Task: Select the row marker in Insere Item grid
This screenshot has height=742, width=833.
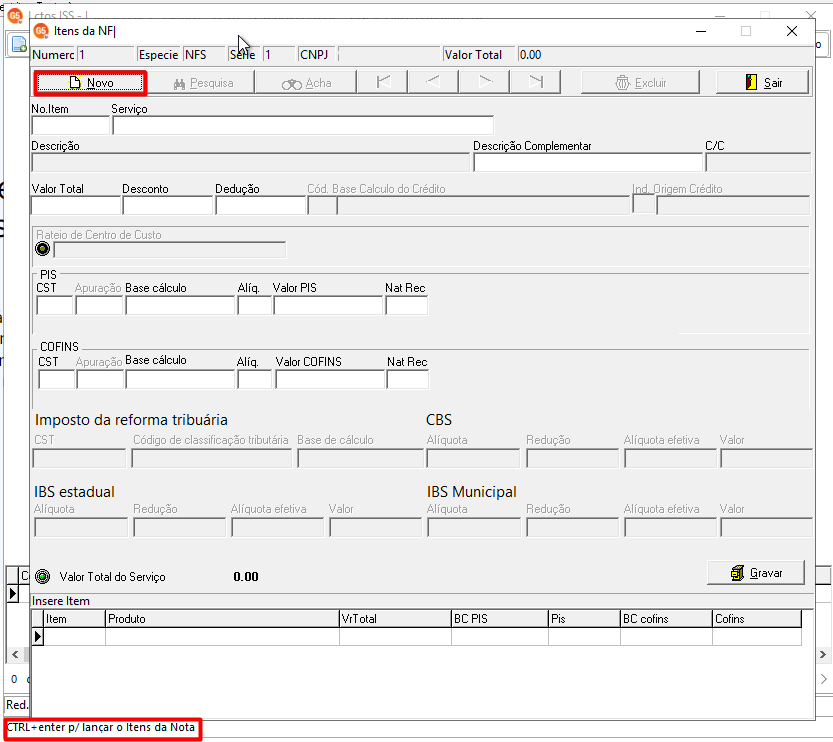Action: 38,636
